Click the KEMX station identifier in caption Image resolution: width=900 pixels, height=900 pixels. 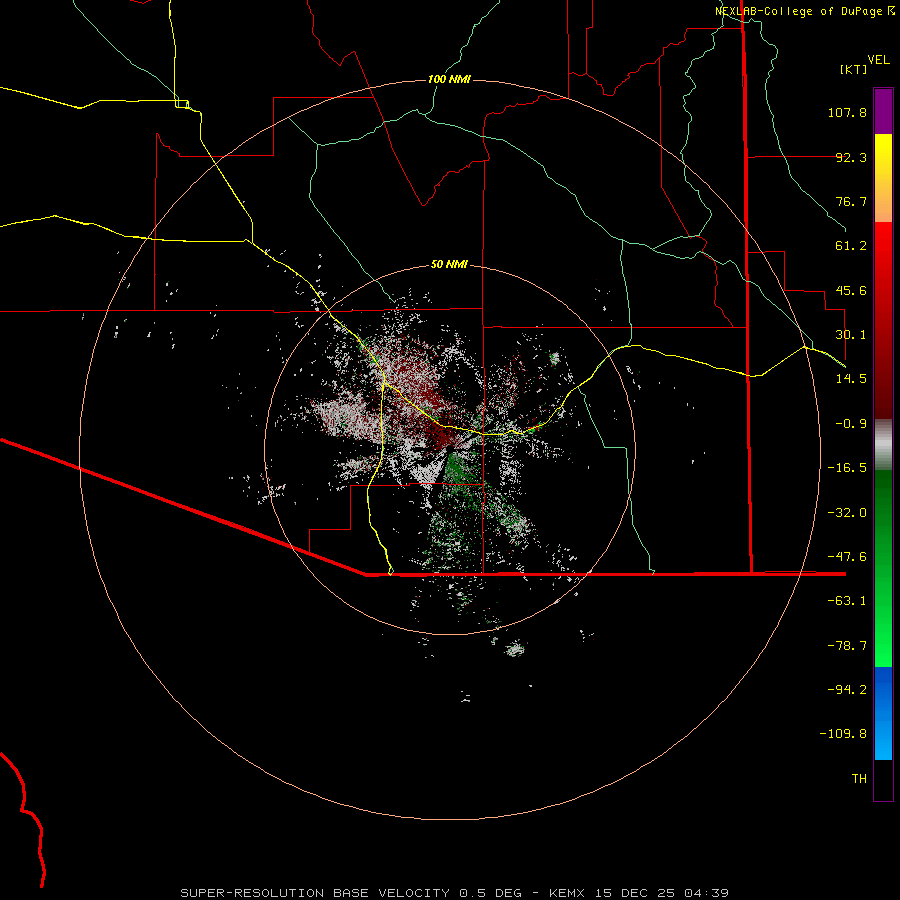click(567, 893)
